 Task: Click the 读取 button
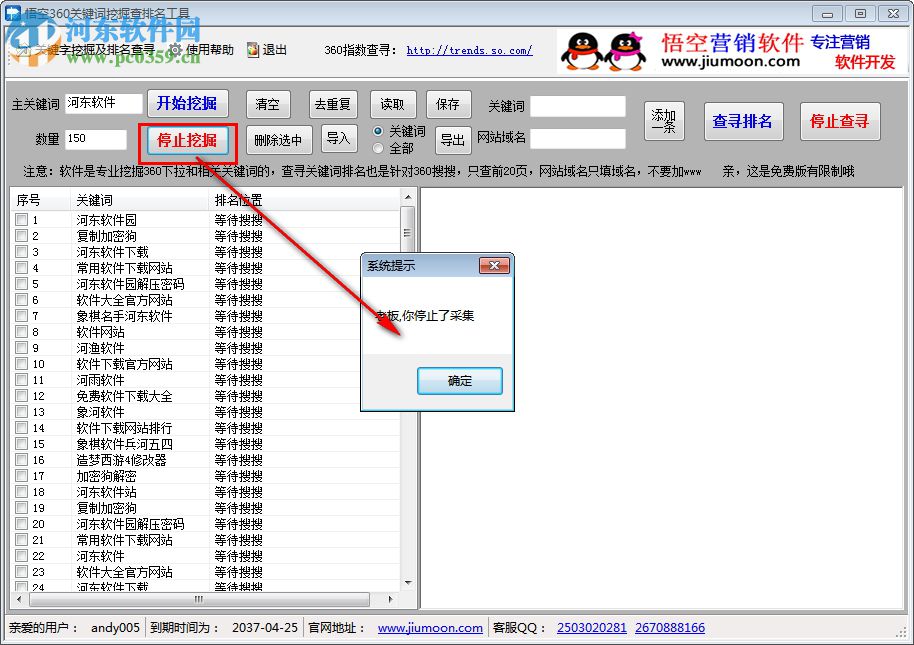pyautogui.click(x=393, y=104)
